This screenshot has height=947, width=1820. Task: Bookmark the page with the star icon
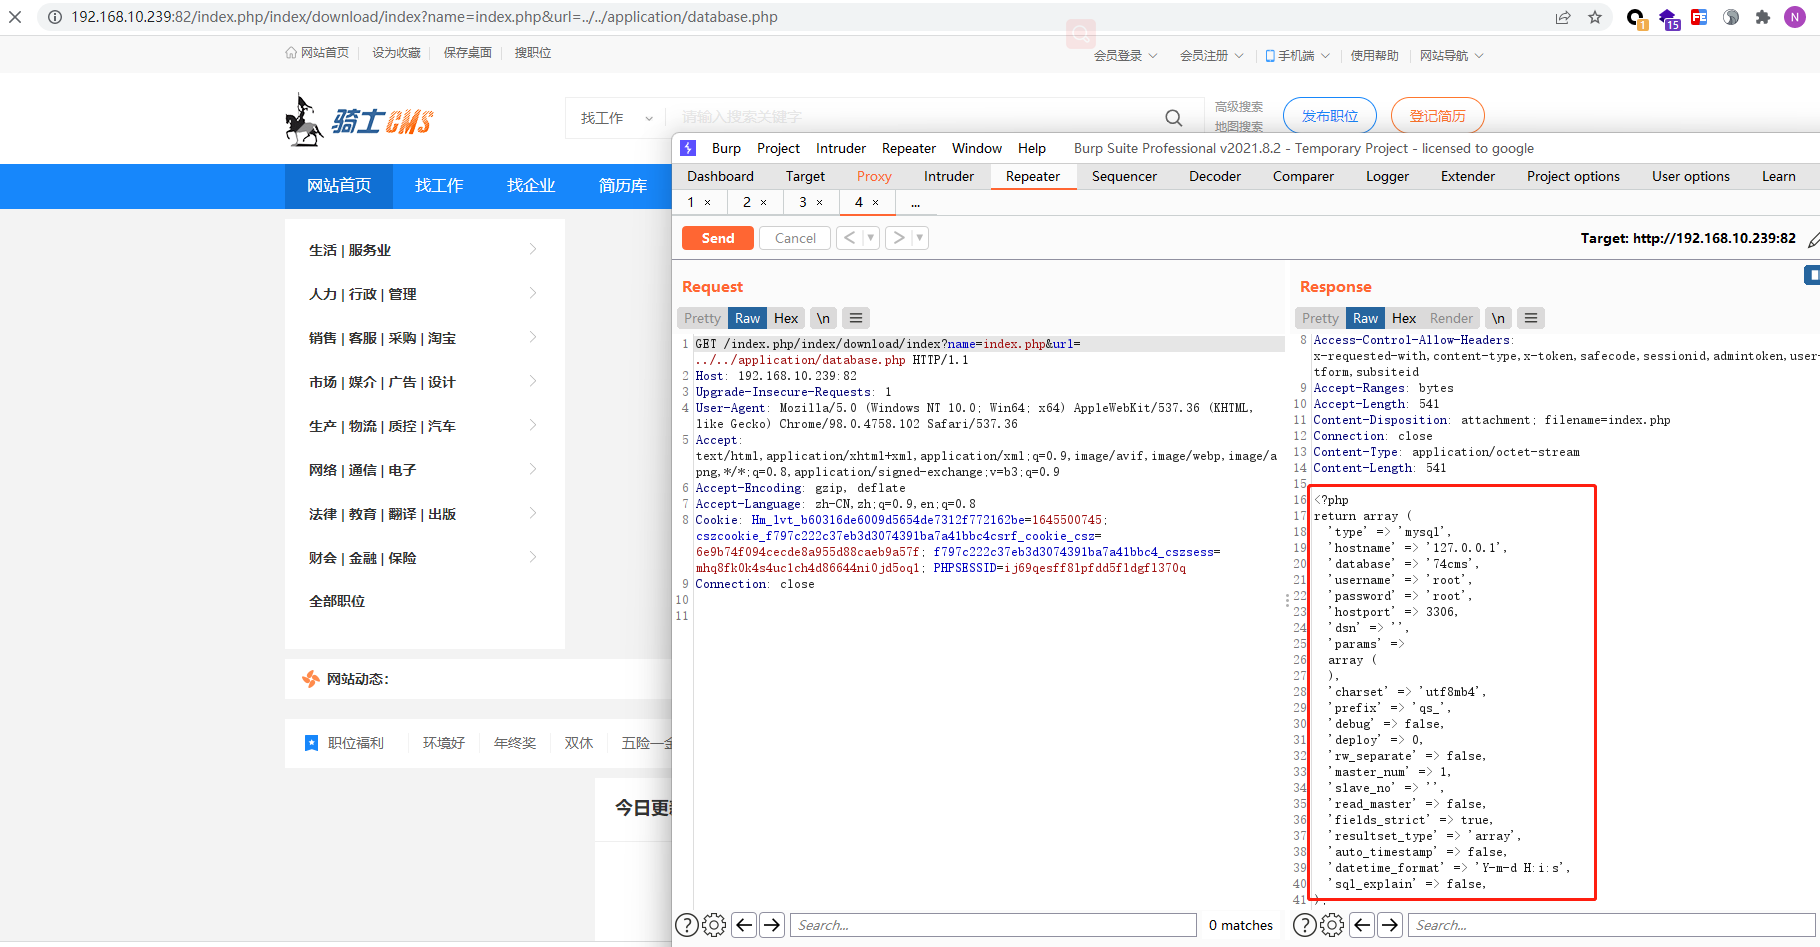pos(1594,17)
